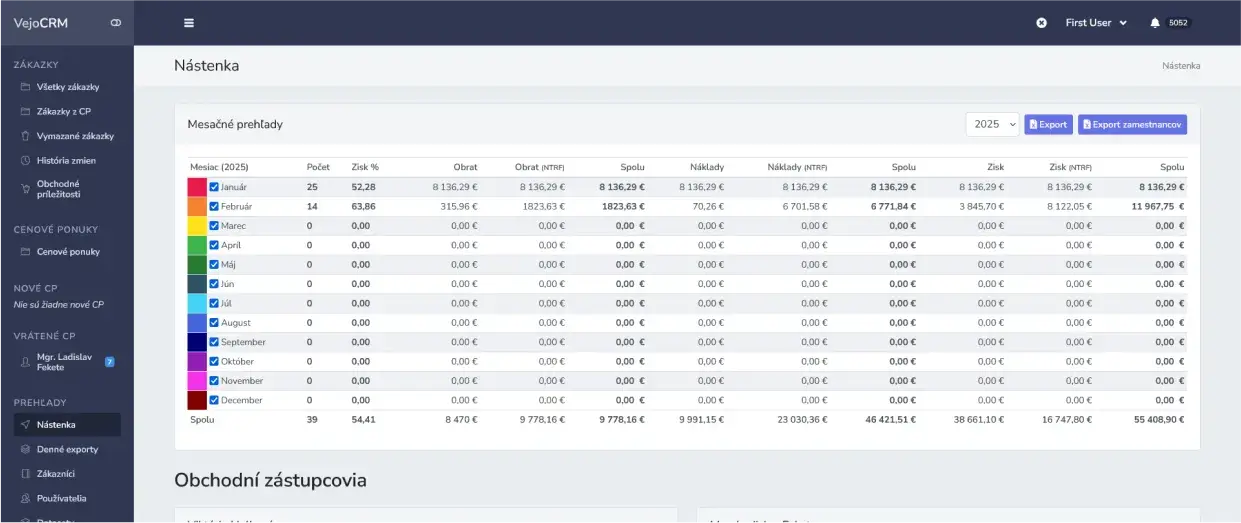This screenshot has width=1241, height=523.
Task: Click the close circle icon near First User
Action: click(x=1041, y=23)
